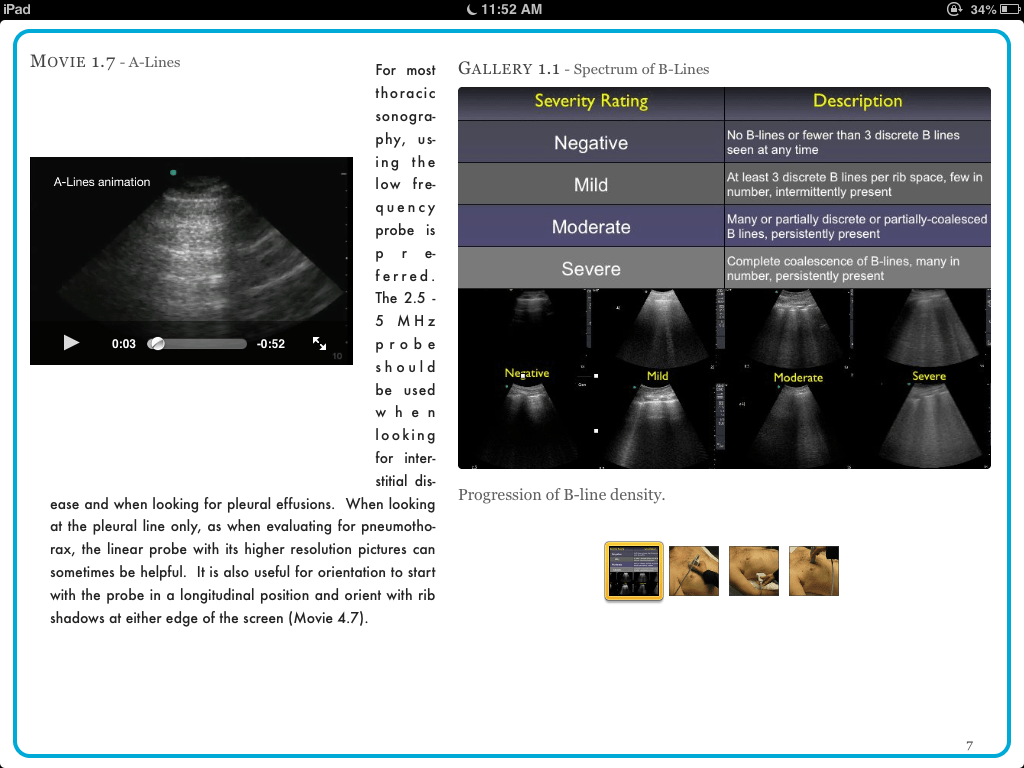Select the third gallery thumbnail
Viewport: 1024px width, 768px height.
tap(754, 570)
